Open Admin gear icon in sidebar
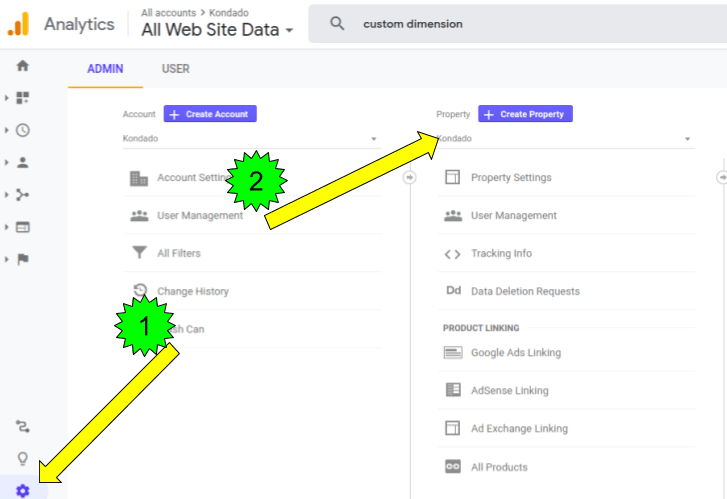The image size is (727, 499). [x=23, y=491]
